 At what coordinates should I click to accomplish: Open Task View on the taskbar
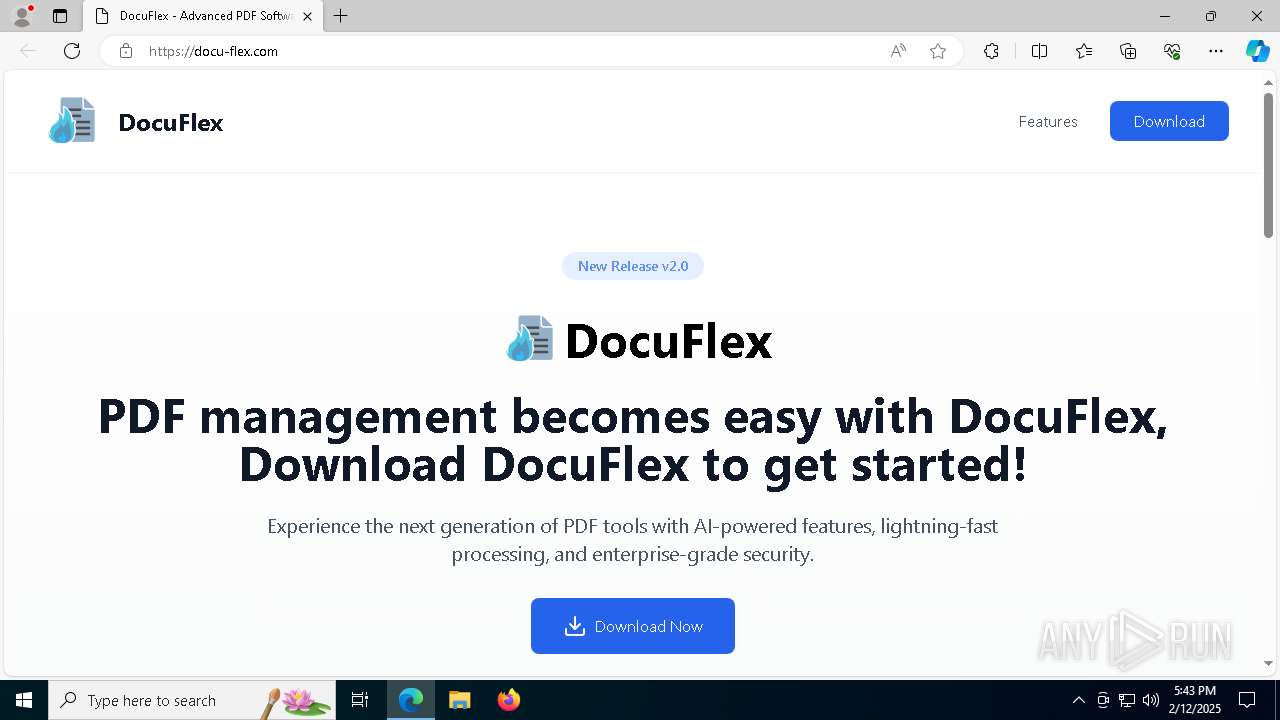coord(360,700)
